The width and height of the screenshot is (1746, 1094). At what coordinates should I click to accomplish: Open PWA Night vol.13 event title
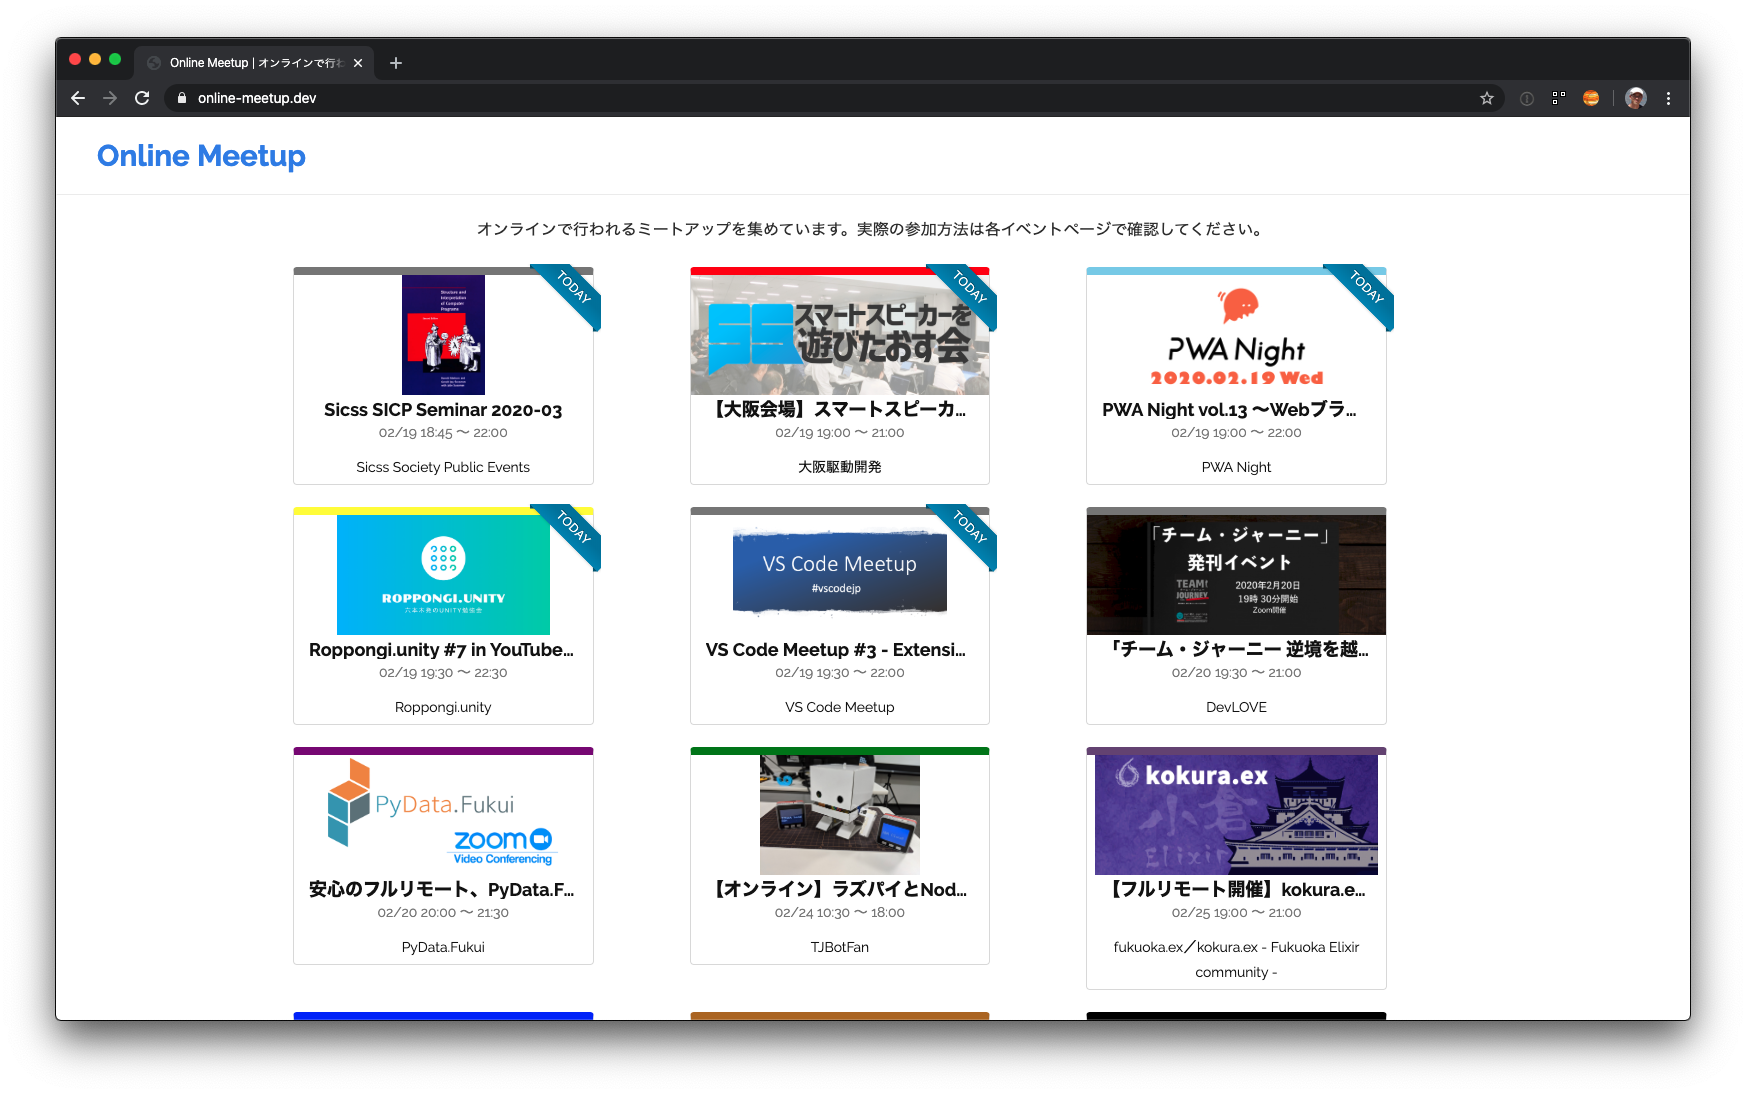point(1229,410)
